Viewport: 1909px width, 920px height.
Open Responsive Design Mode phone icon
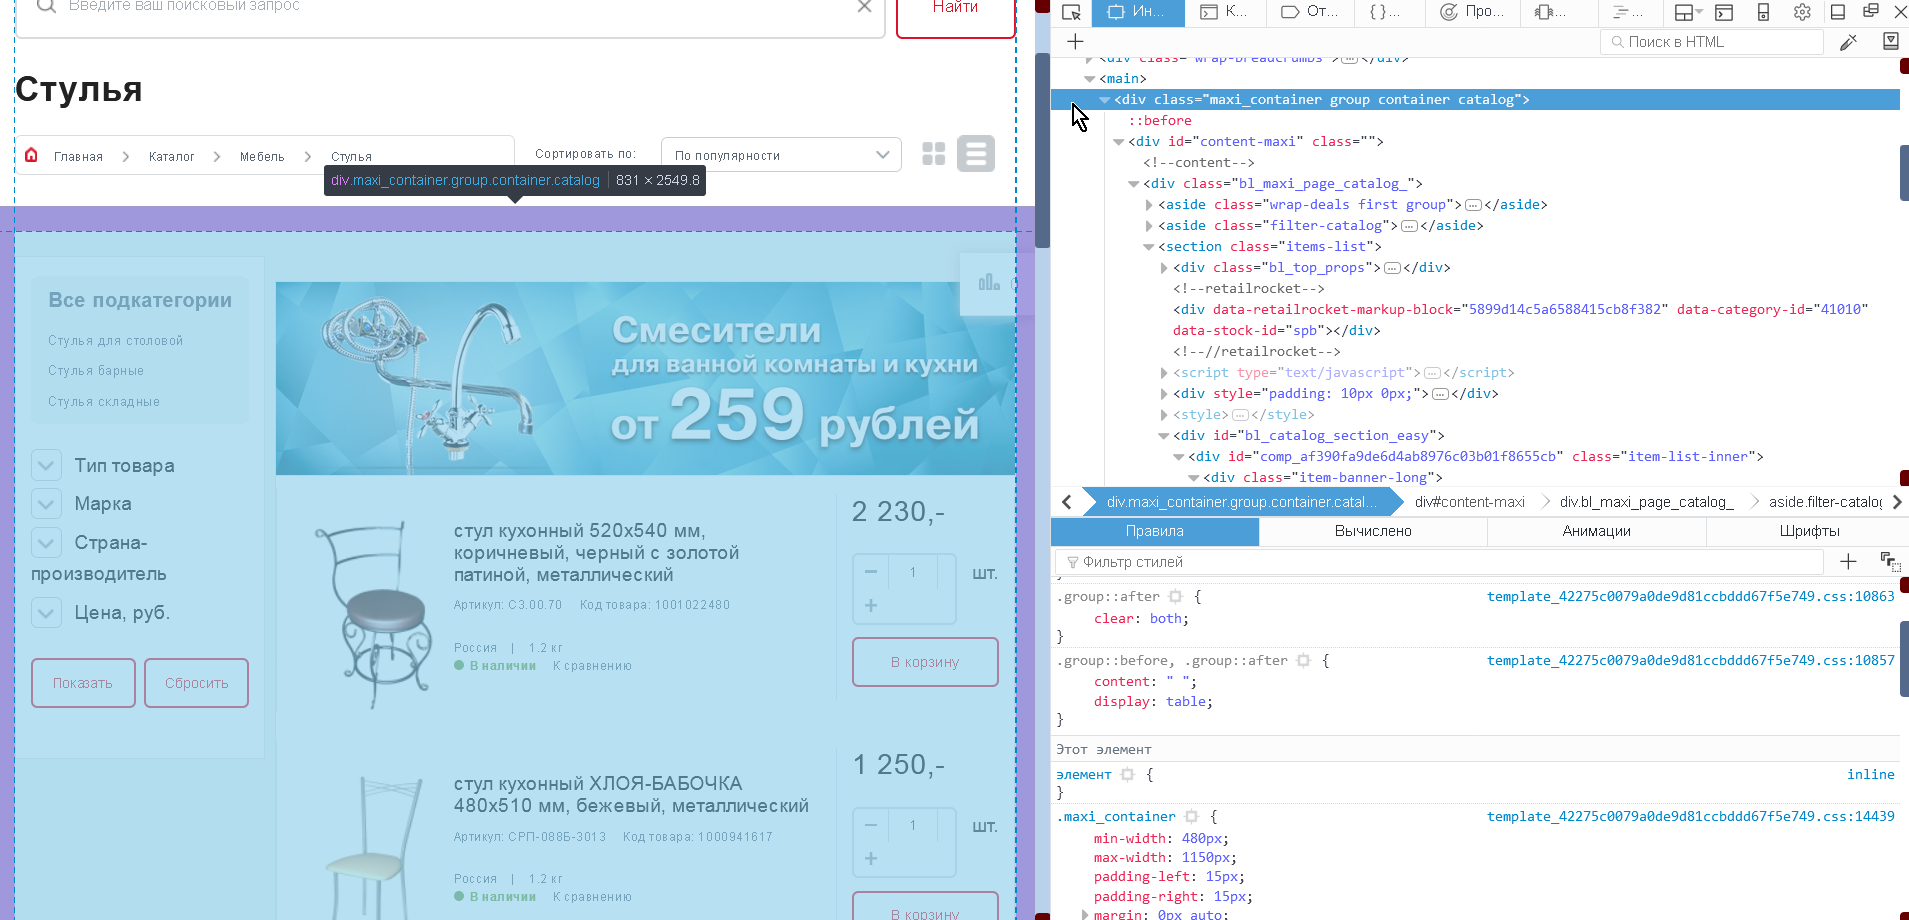(x=1762, y=12)
